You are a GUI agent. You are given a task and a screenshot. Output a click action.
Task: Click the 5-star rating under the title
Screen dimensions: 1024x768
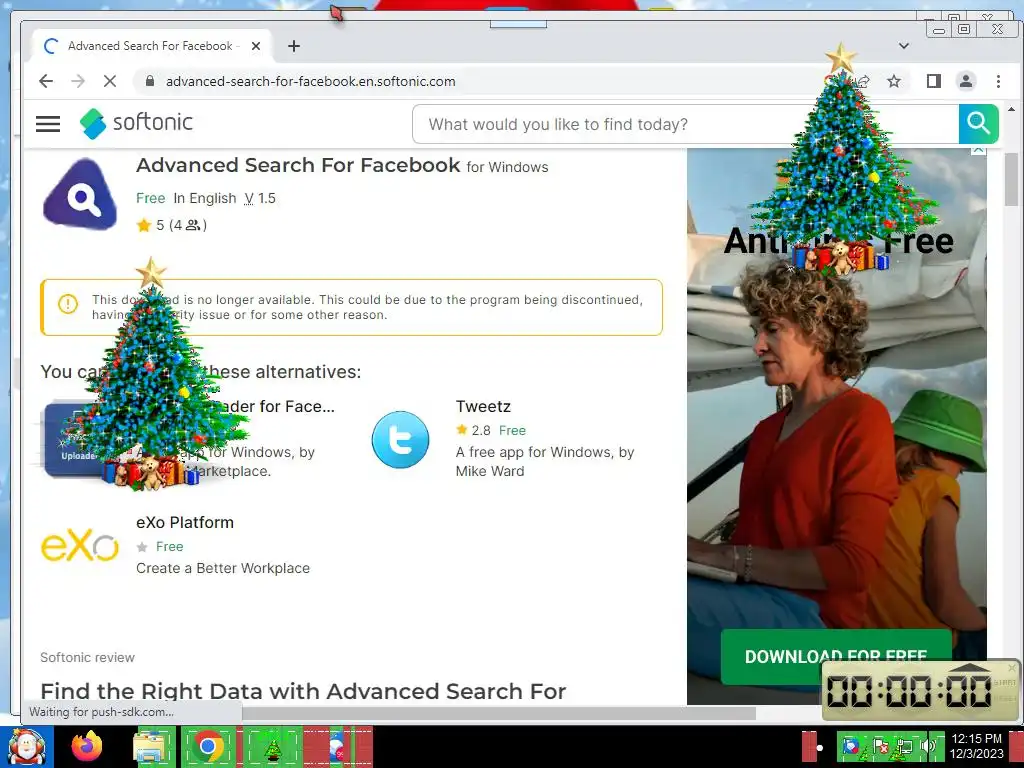171,225
